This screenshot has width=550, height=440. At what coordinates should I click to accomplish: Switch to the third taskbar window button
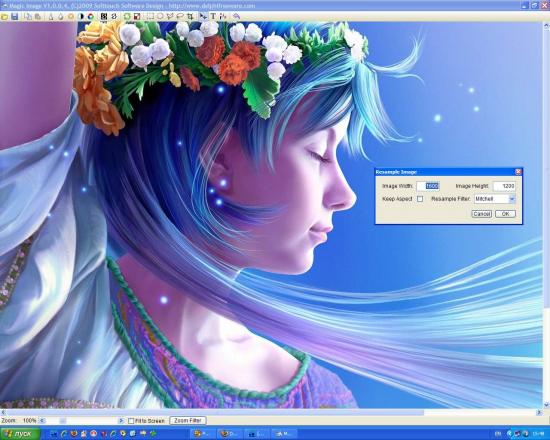pyautogui.click(x=257, y=434)
